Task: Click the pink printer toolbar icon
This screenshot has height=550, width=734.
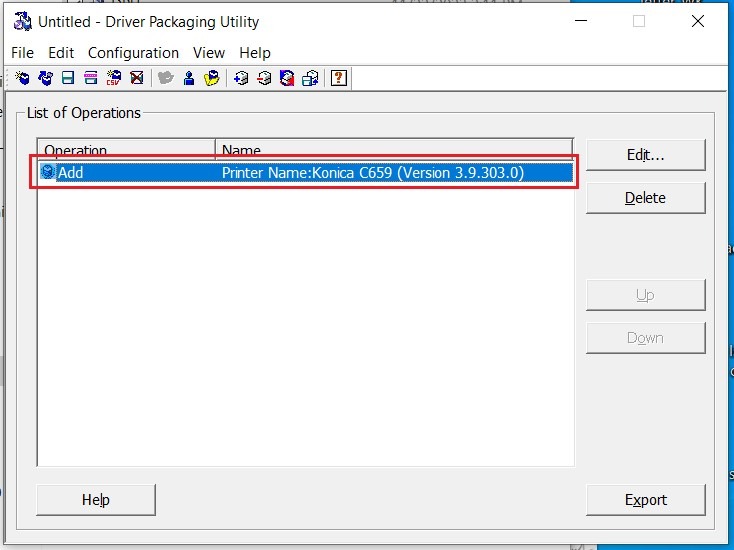Action: coord(91,78)
